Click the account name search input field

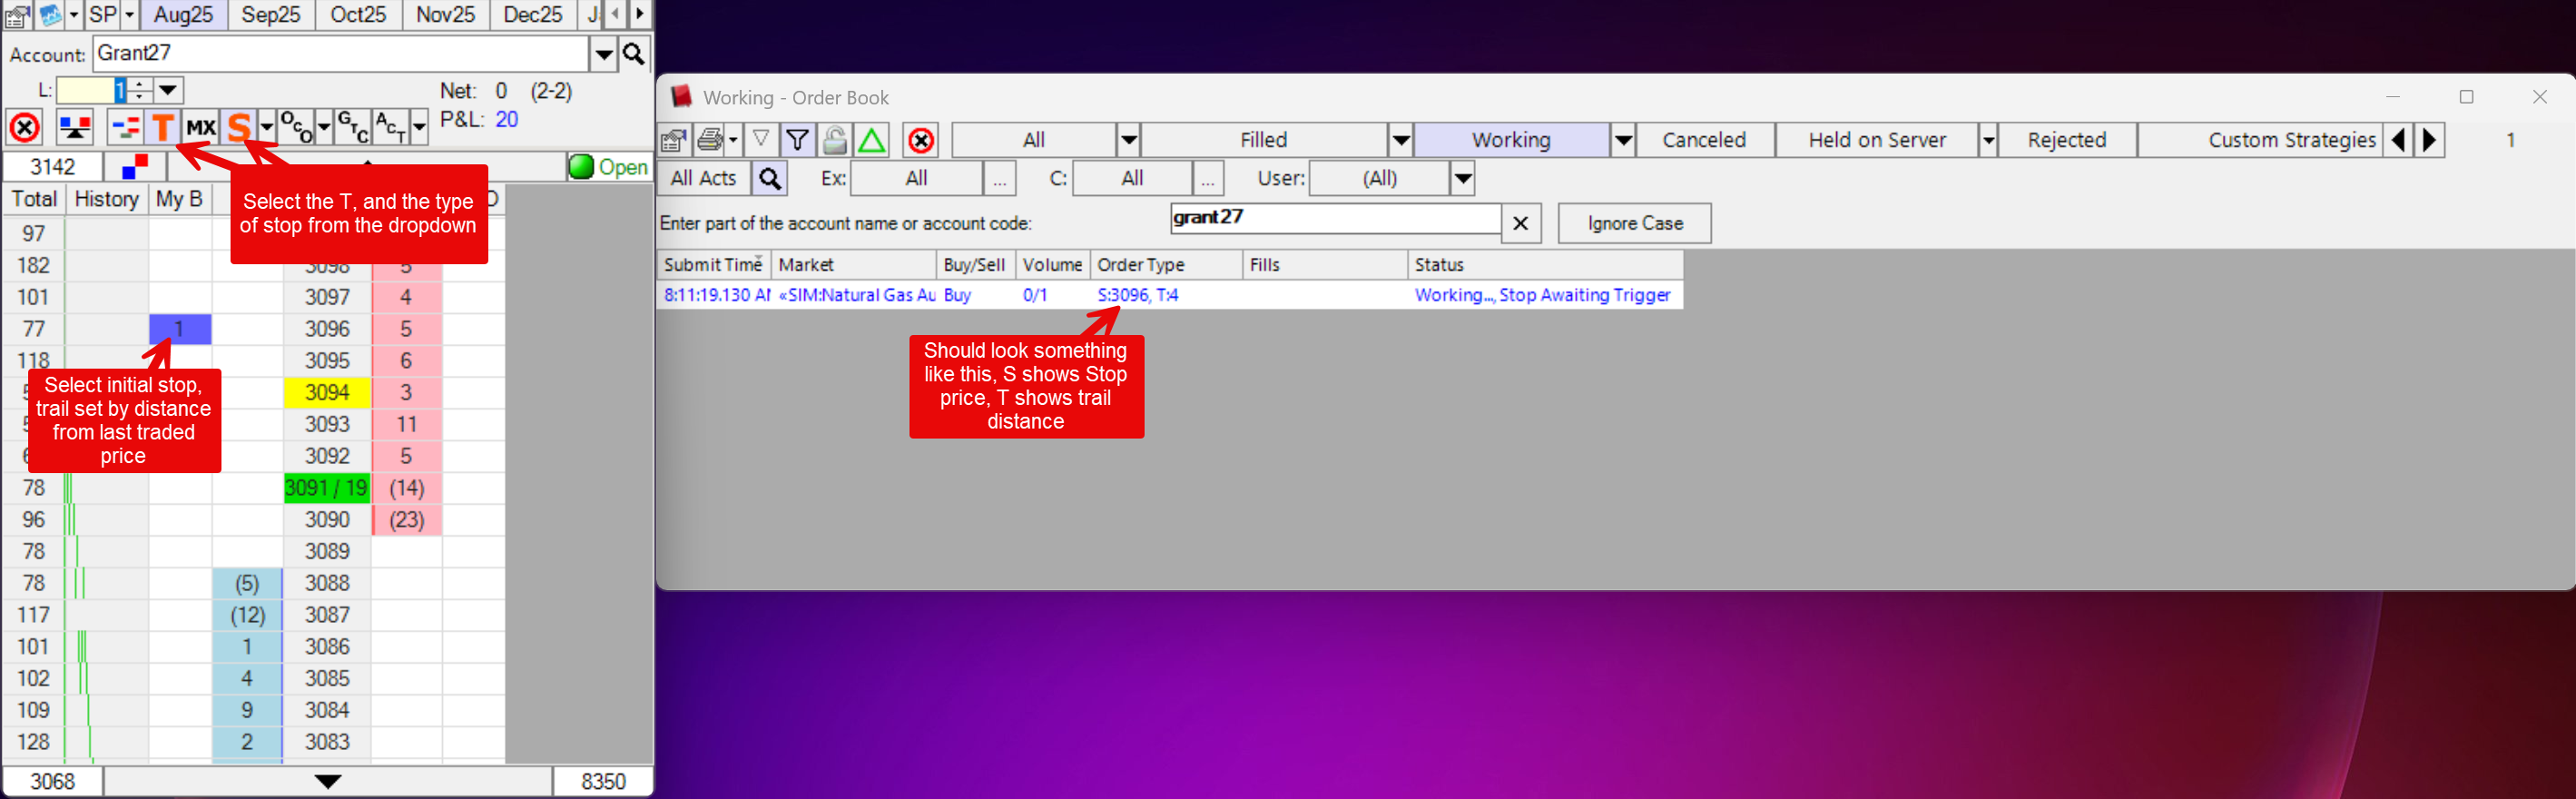pyautogui.click(x=1334, y=218)
